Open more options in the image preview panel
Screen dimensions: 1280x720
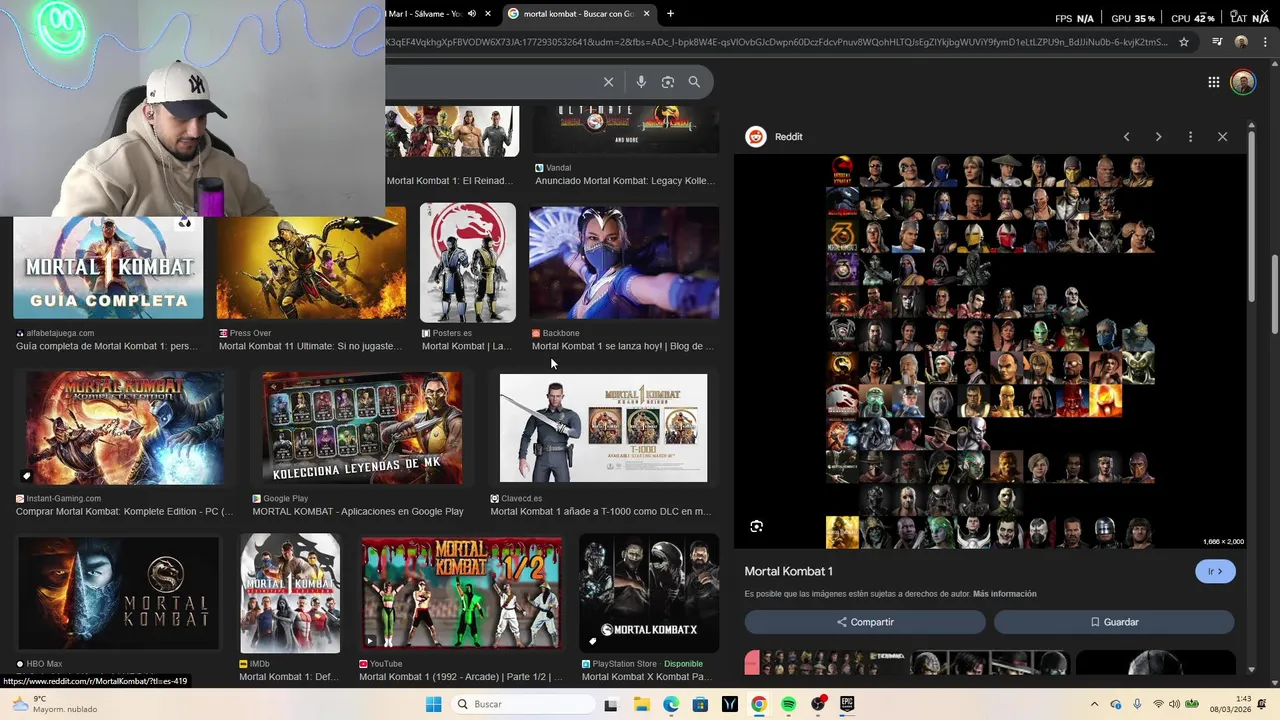click(x=1190, y=137)
